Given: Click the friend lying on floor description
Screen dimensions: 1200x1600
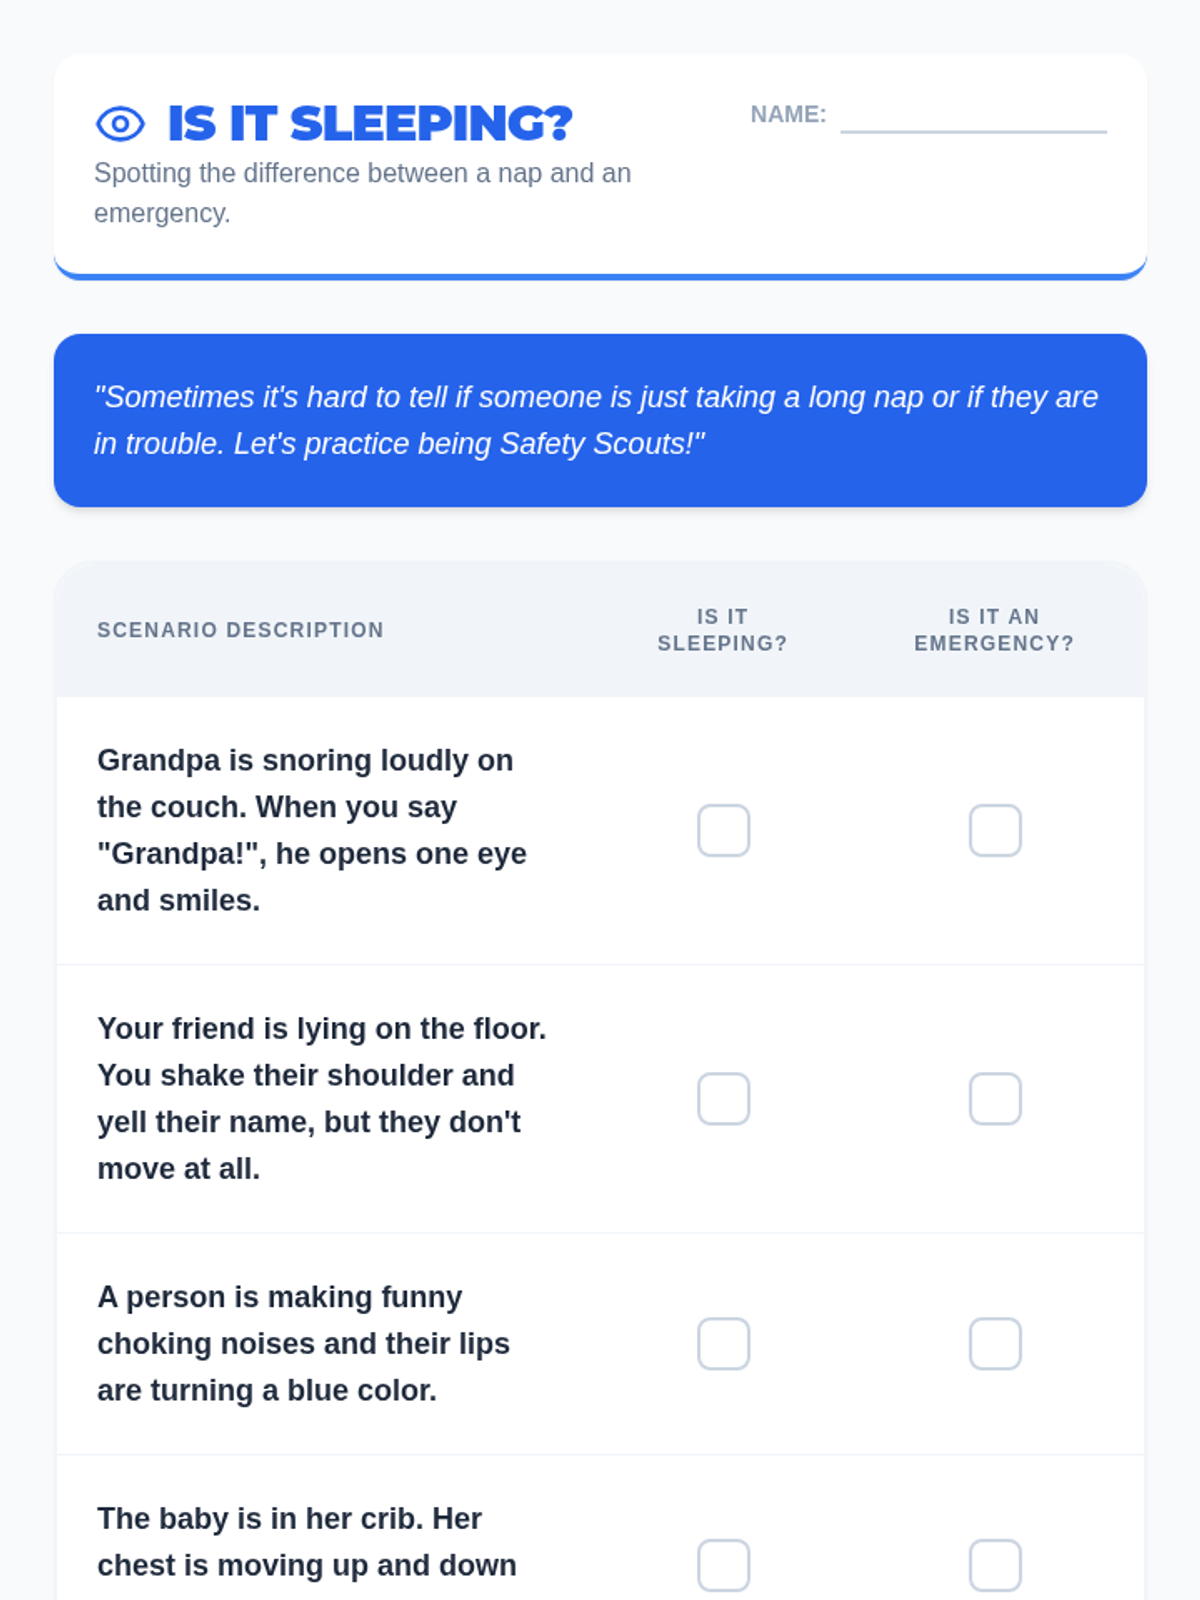Looking at the screenshot, I should click(x=320, y=1098).
